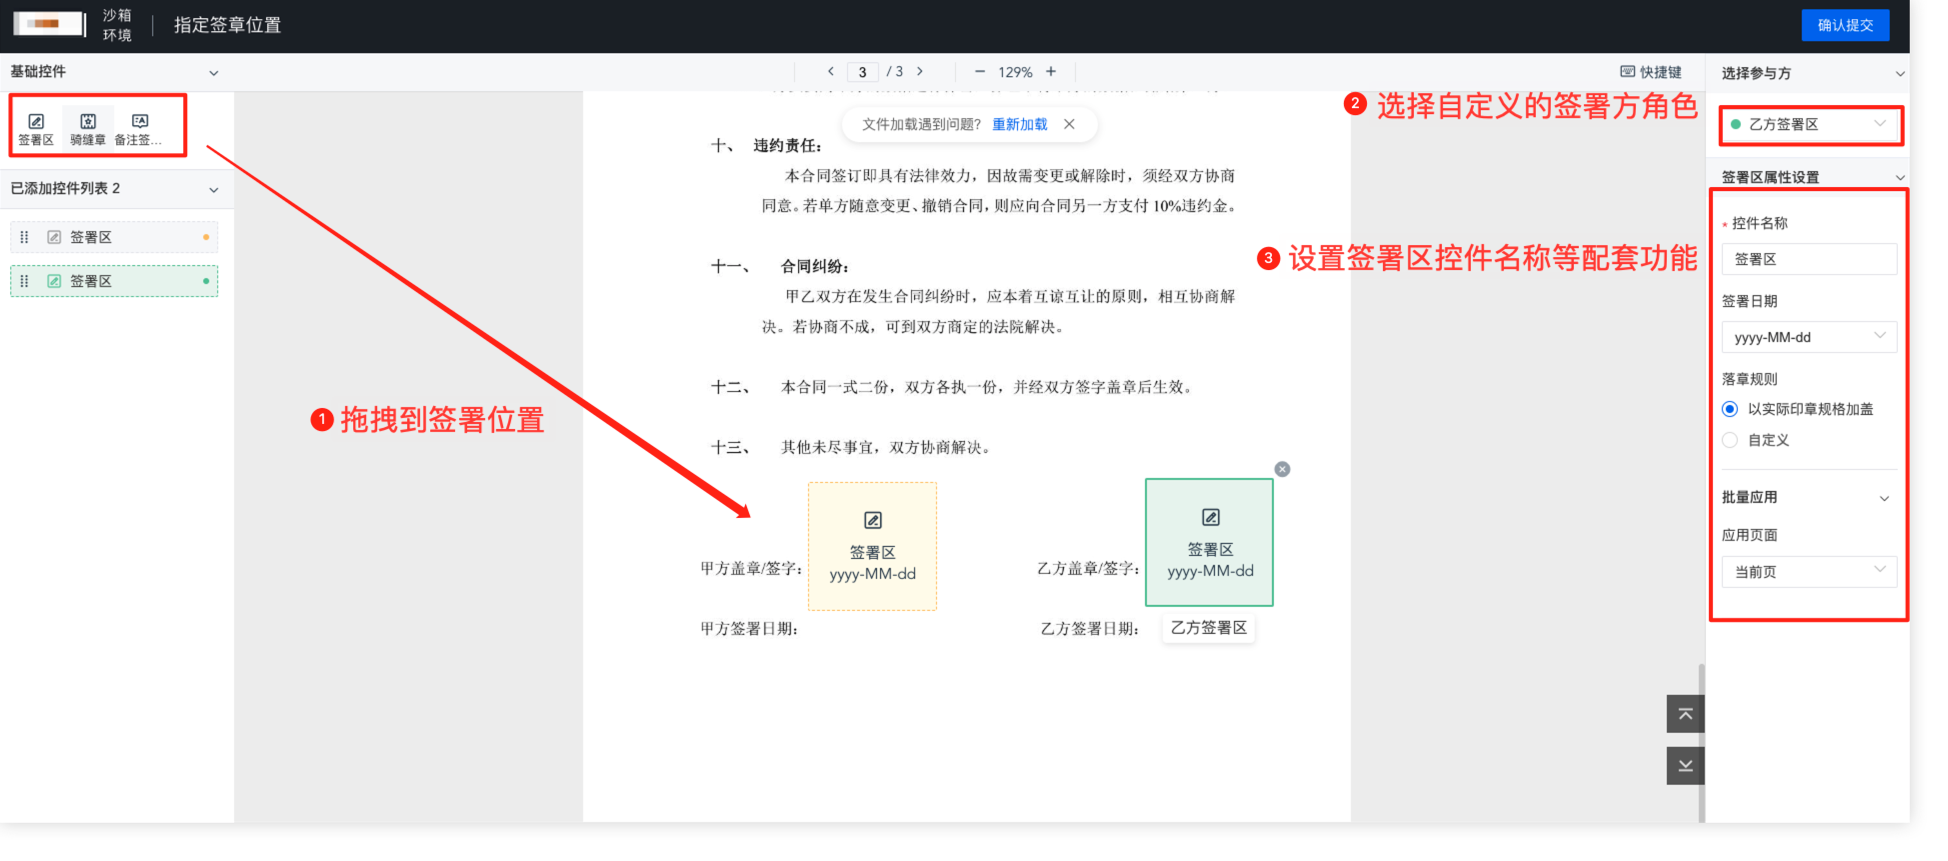The width and height of the screenshot is (1948, 861).
Task: Go to the next page arrow
Action: point(920,72)
